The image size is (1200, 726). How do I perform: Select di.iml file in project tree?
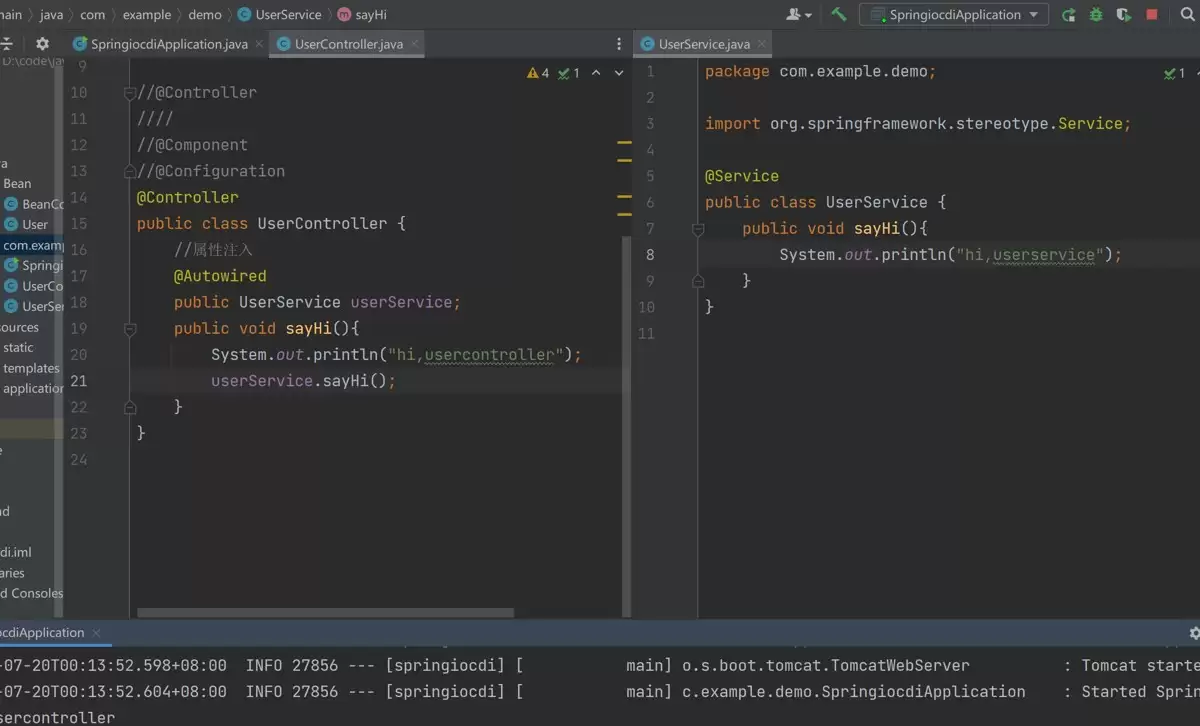point(16,552)
